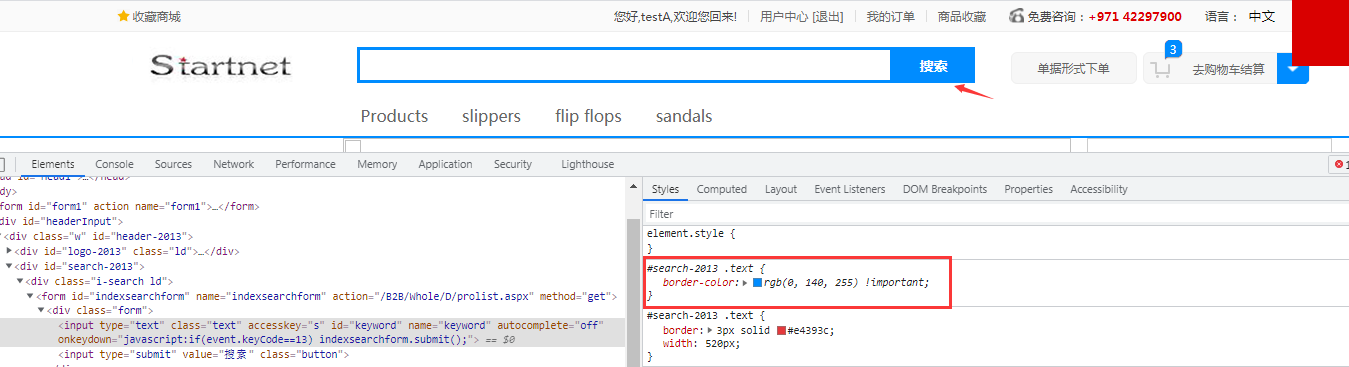The width and height of the screenshot is (1349, 367).
Task: Click the blue rgb(0, 140, 255) color swatch
Action: click(x=757, y=283)
